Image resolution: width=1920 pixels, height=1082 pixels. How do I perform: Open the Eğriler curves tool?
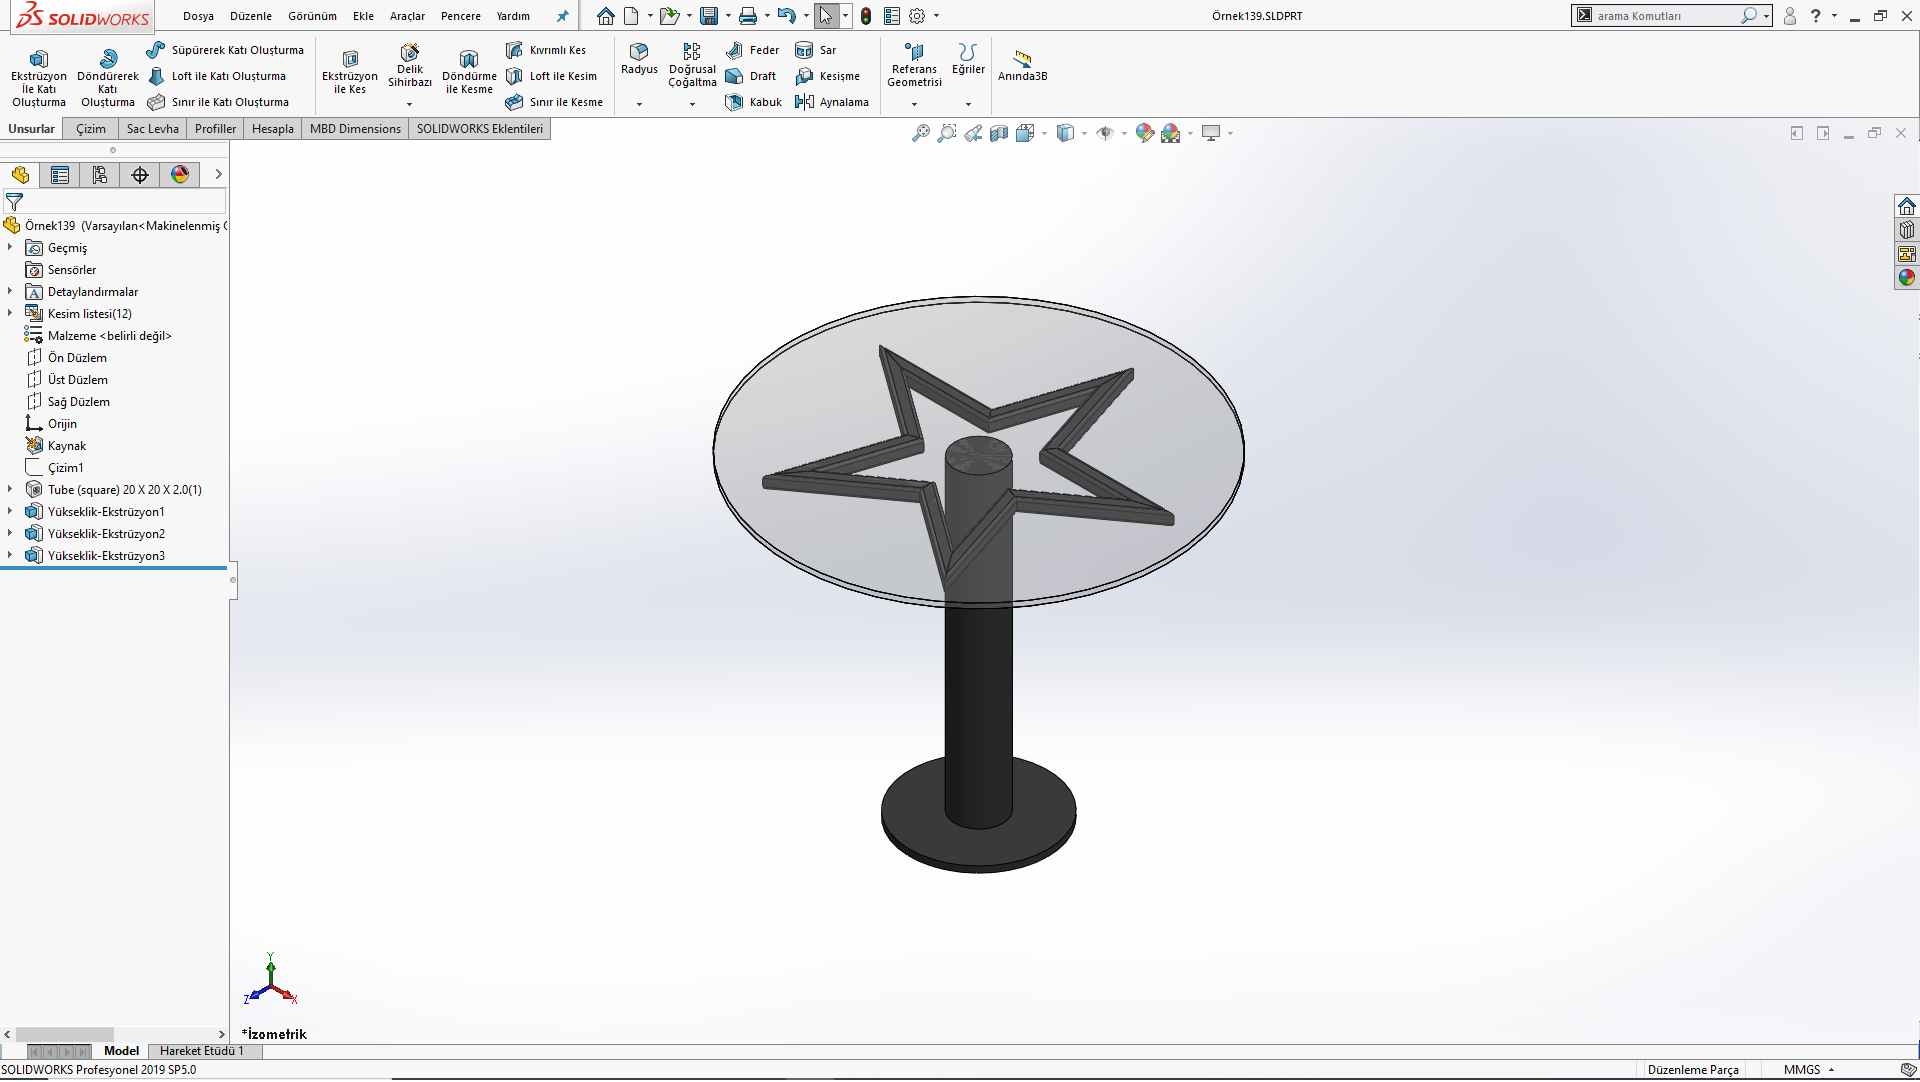968,59
